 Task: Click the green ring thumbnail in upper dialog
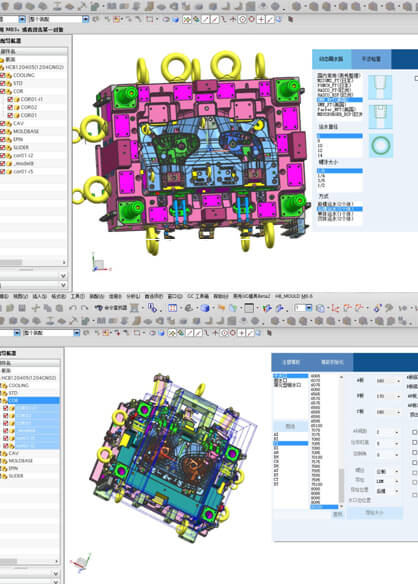click(x=380, y=146)
